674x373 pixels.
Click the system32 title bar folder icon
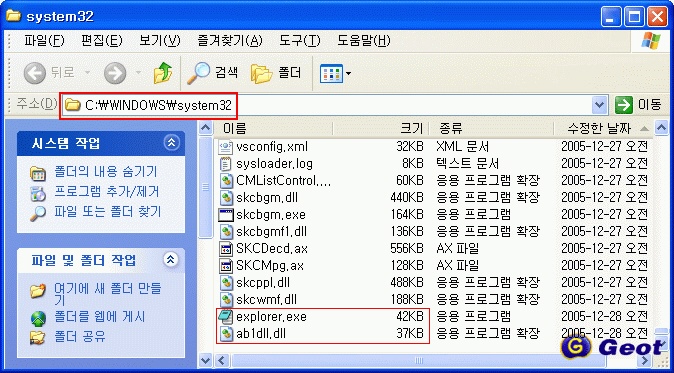(x=14, y=16)
